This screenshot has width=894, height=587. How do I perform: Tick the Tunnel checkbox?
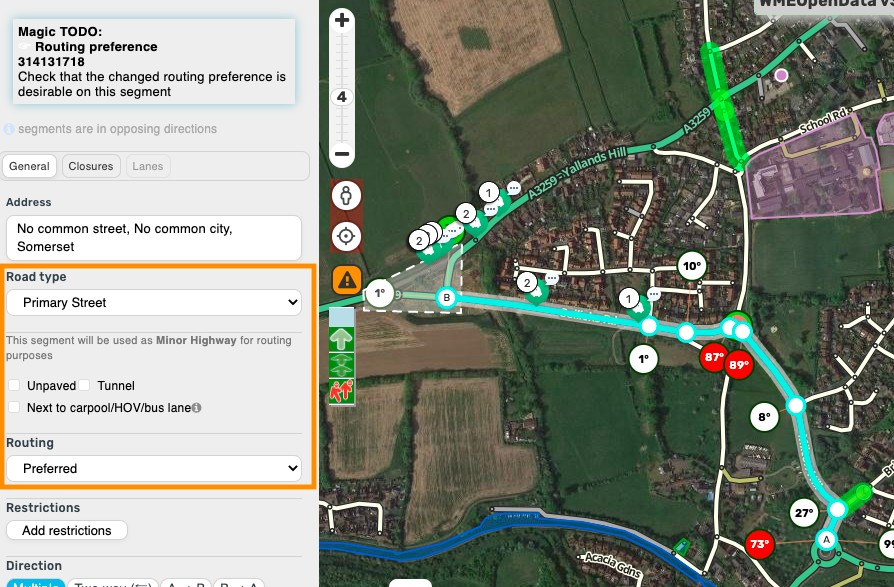(x=84, y=385)
